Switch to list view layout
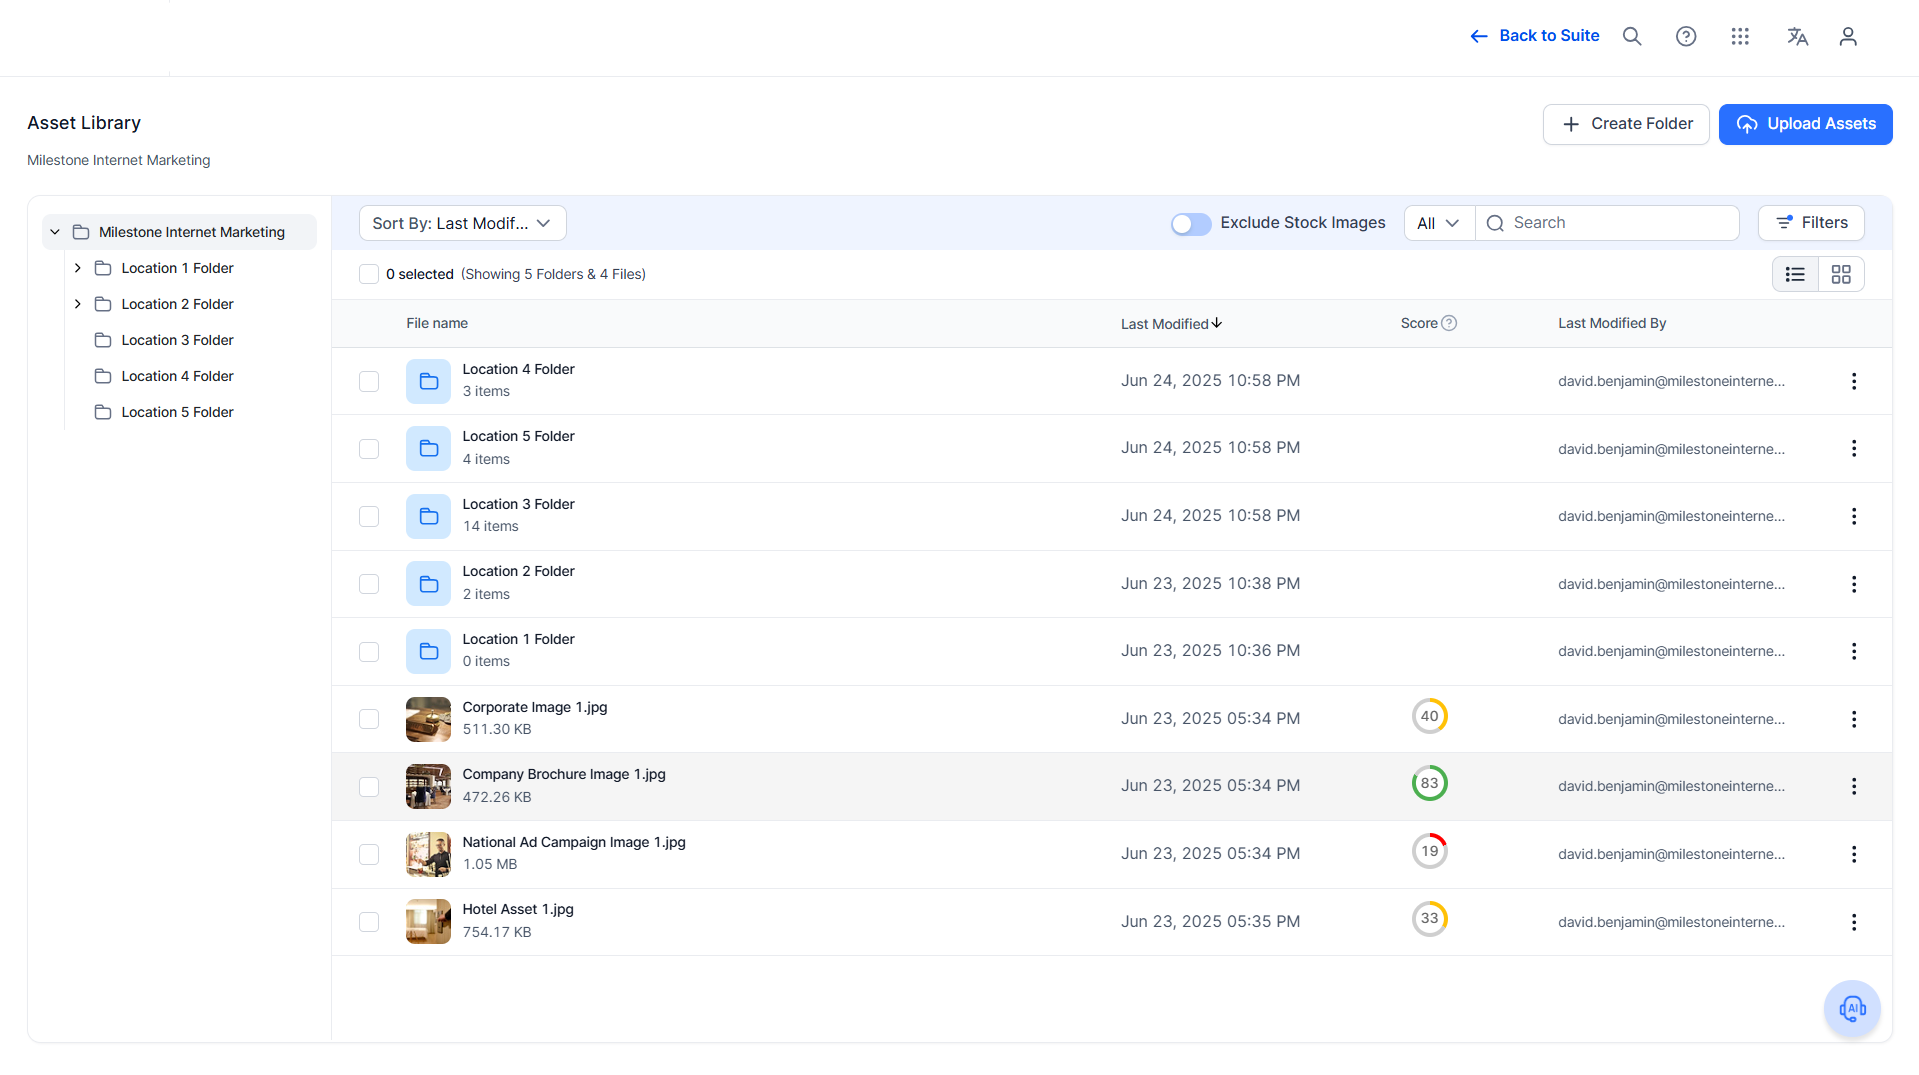Viewport: 1919px width, 1075px height. click(1795, 274)
